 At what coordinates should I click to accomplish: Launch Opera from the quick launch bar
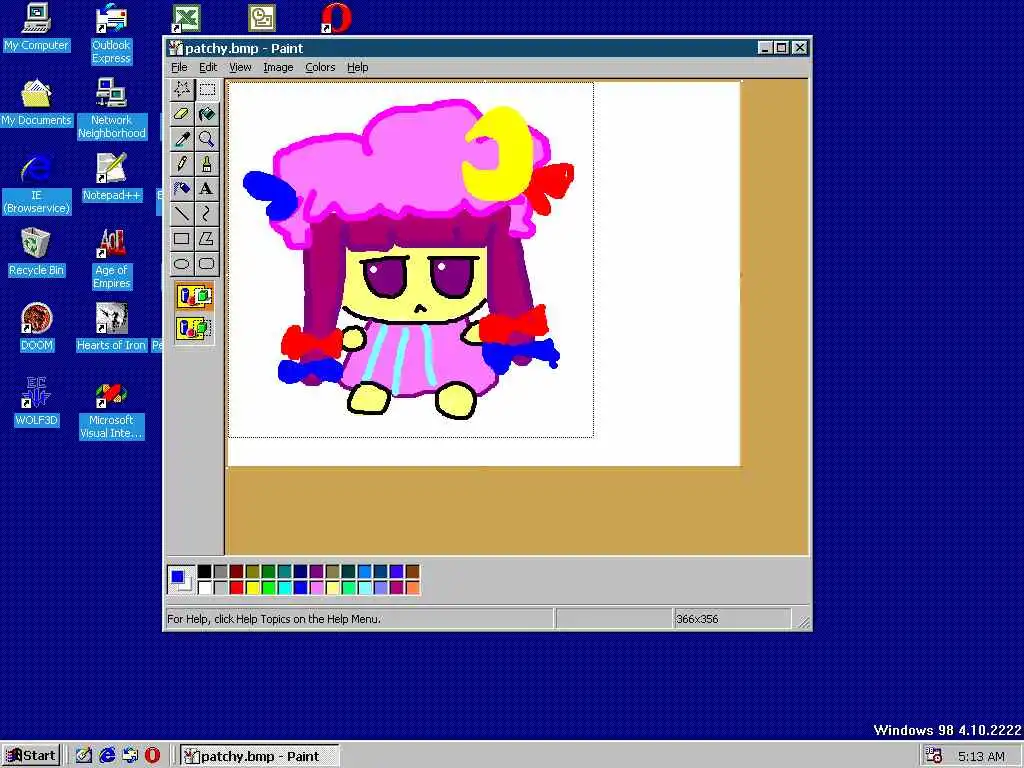pos(152,756)
